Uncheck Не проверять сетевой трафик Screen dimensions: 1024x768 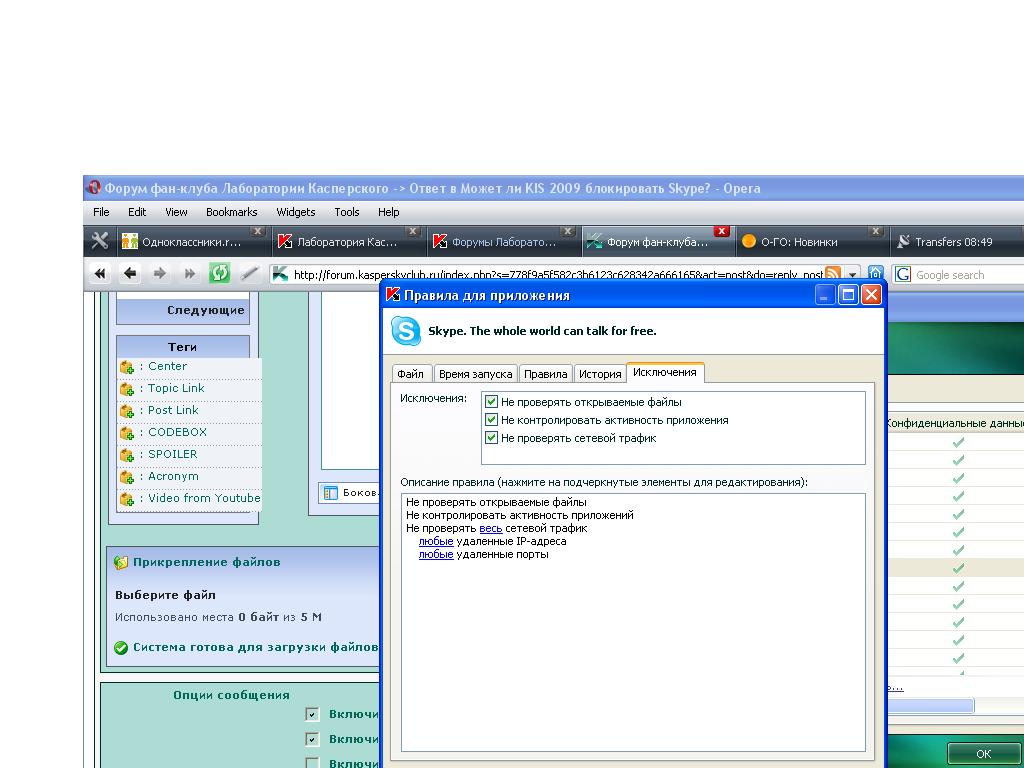pyautogui.click(x=492, y=438)
